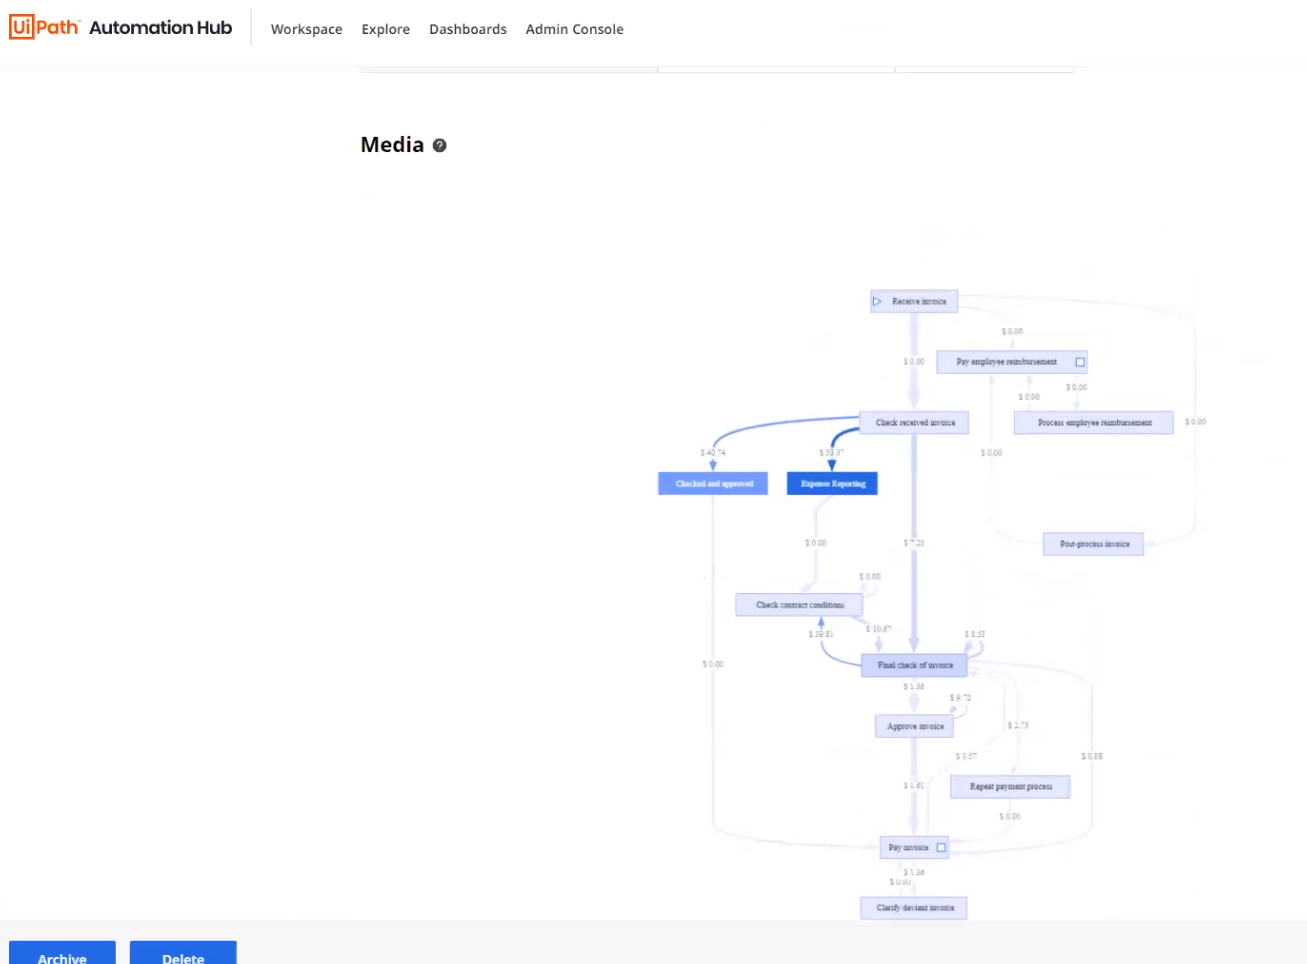
Task: Click the start triangle icon in Receive invoice
Action: (x=877, y=301)
